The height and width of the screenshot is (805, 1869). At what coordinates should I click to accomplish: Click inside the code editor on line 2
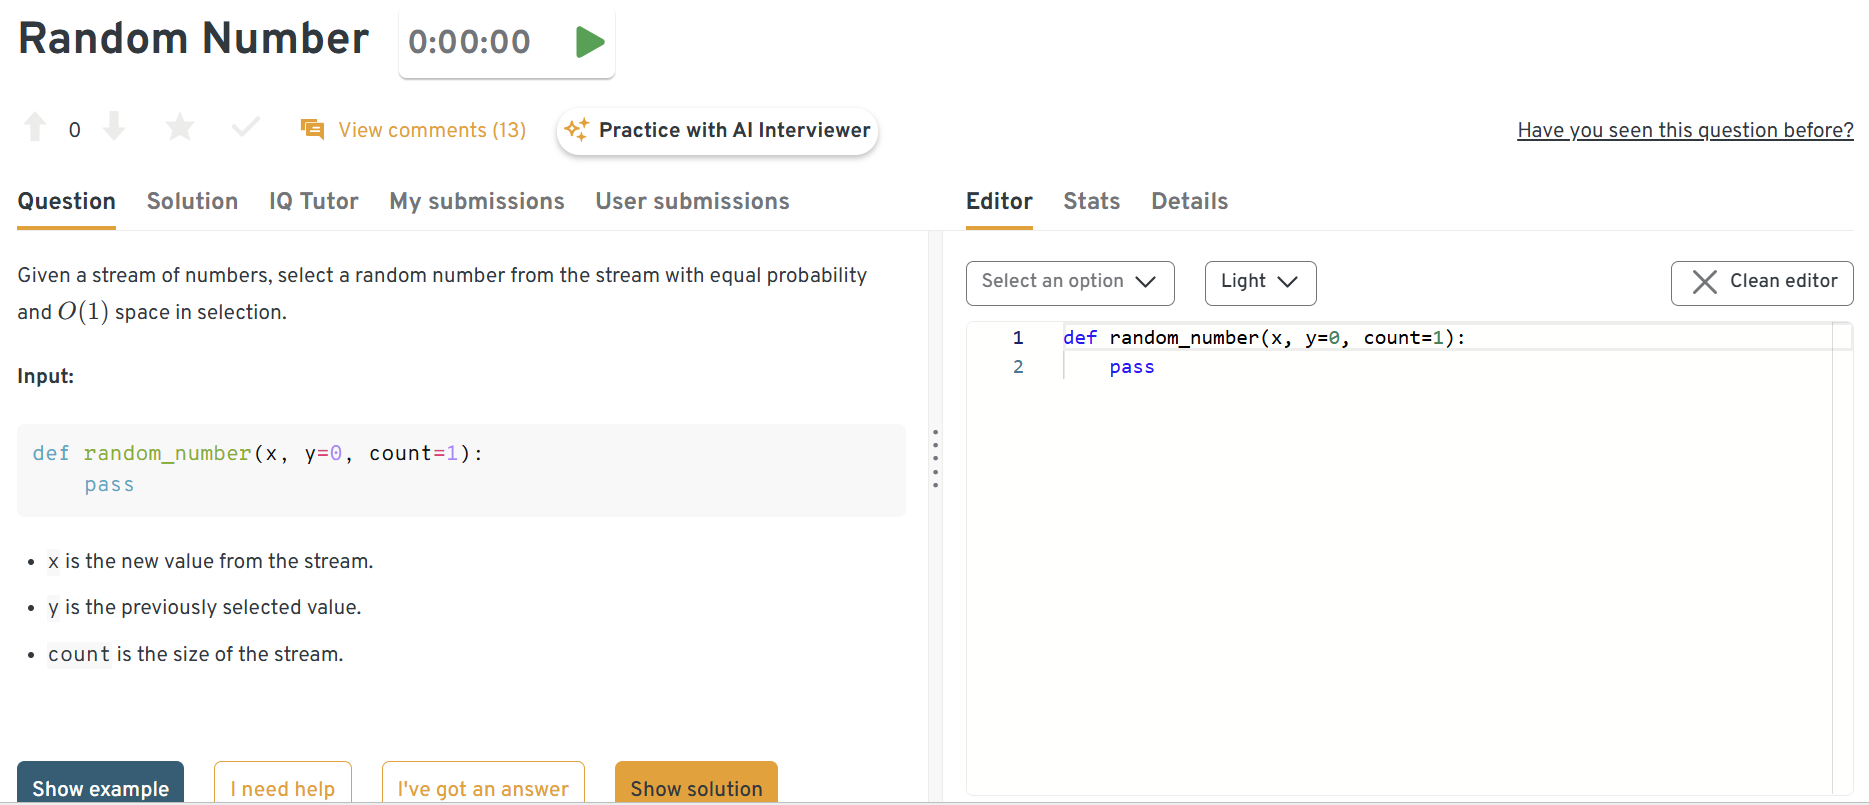pos(1300,367)
